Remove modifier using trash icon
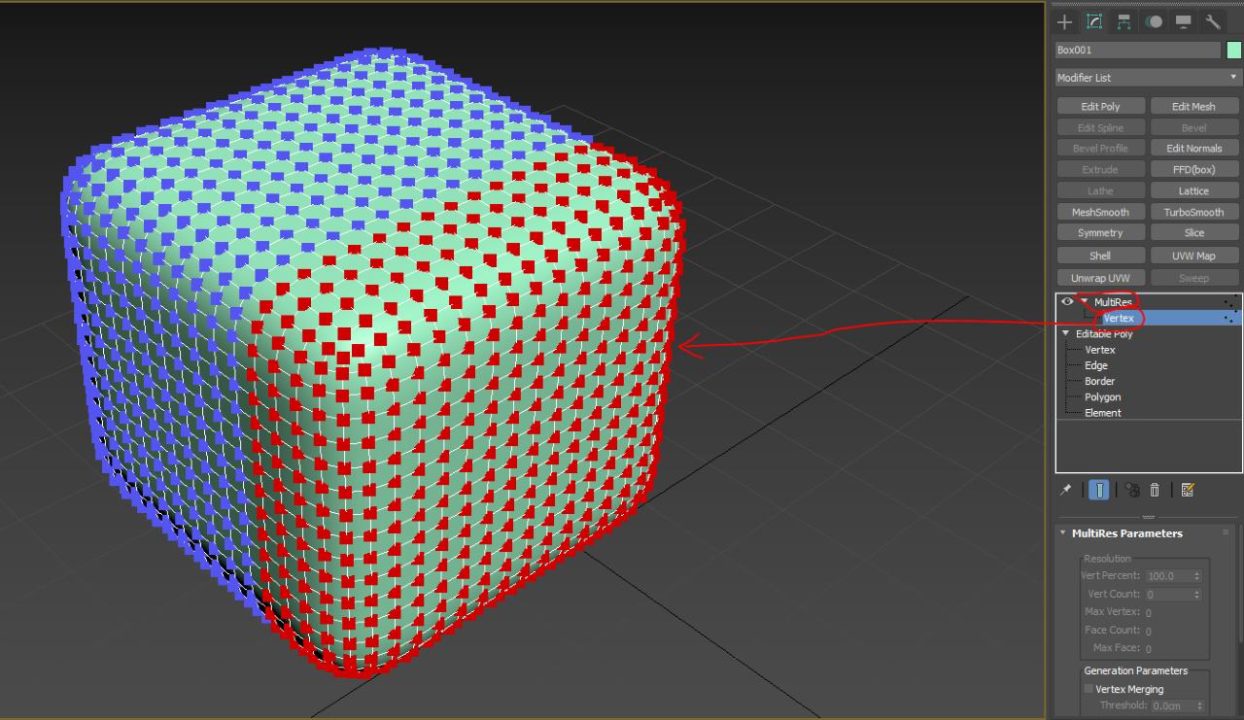The height and width of the screenshot is (720, 1244). pyautogui.click(x=1154, y=490)
